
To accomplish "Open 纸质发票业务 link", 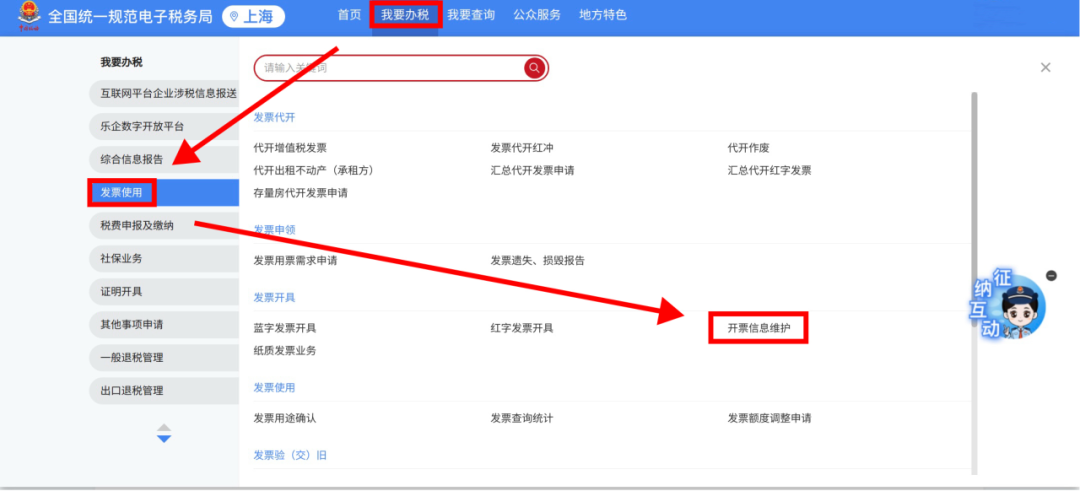I will (x=284, y=351).
